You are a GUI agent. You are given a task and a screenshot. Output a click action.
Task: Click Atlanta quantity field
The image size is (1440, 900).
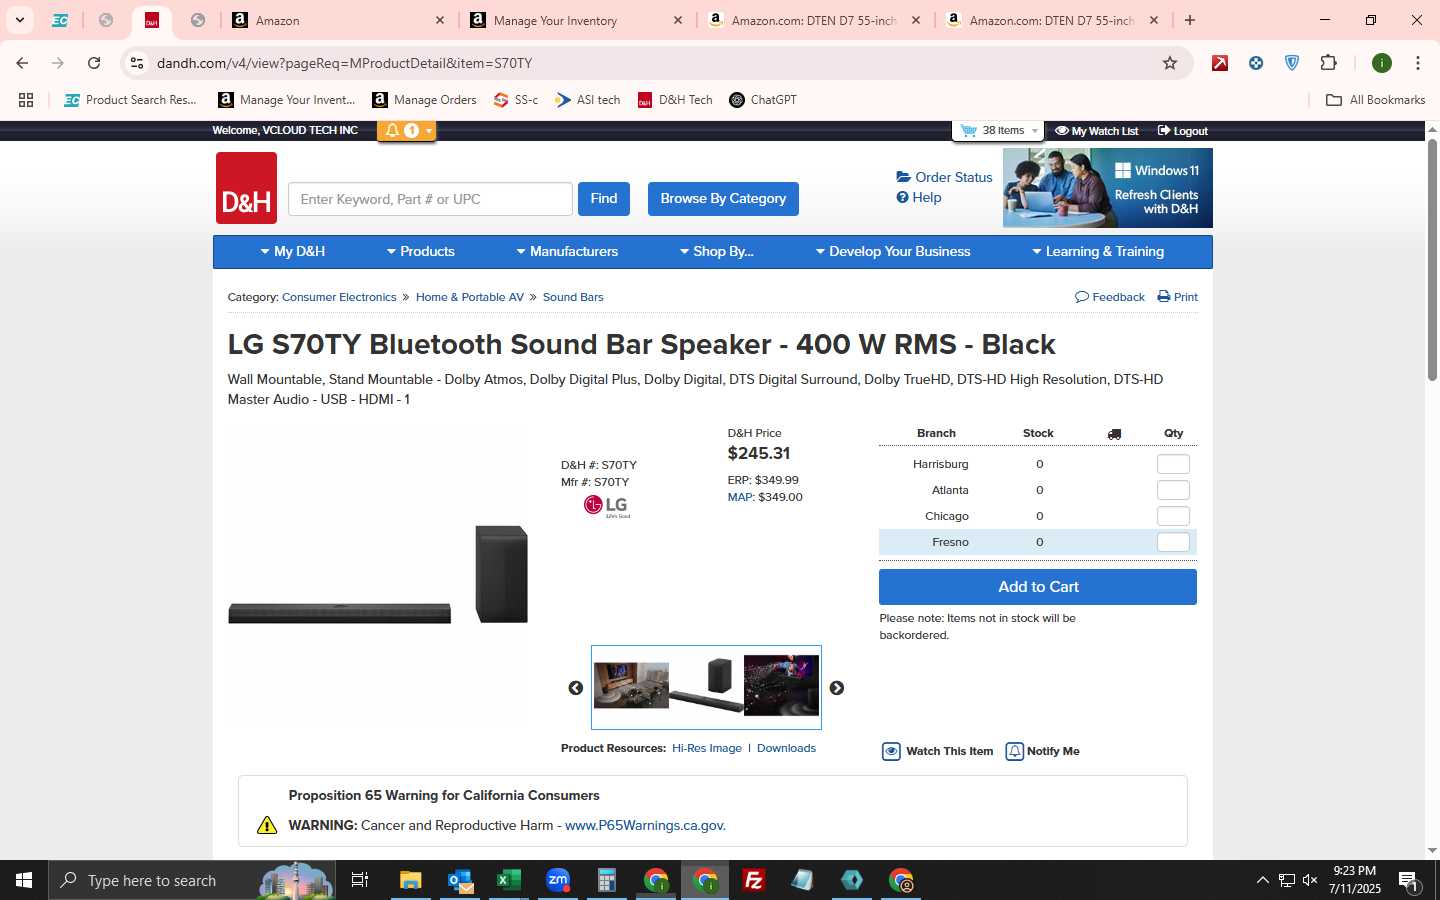point(1173,490)
